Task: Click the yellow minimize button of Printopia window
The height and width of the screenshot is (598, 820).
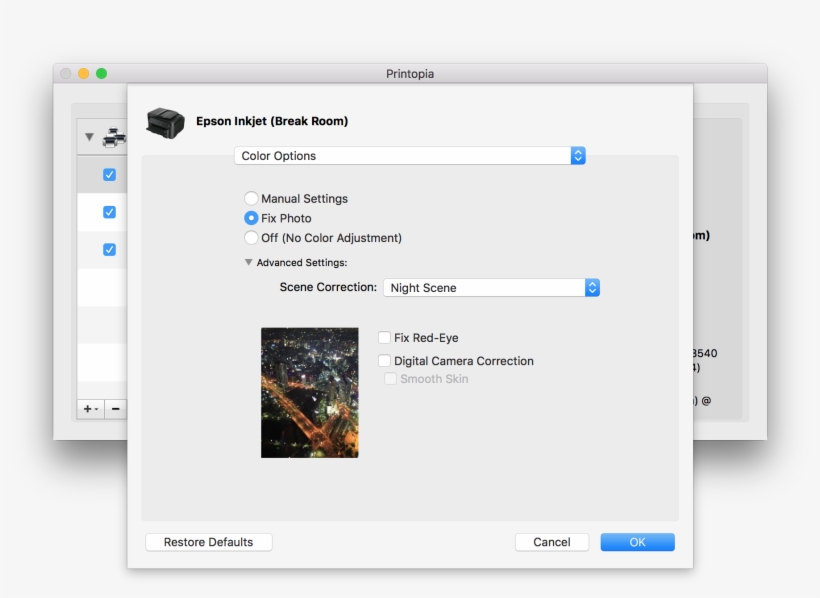Action: click(84, 74)
